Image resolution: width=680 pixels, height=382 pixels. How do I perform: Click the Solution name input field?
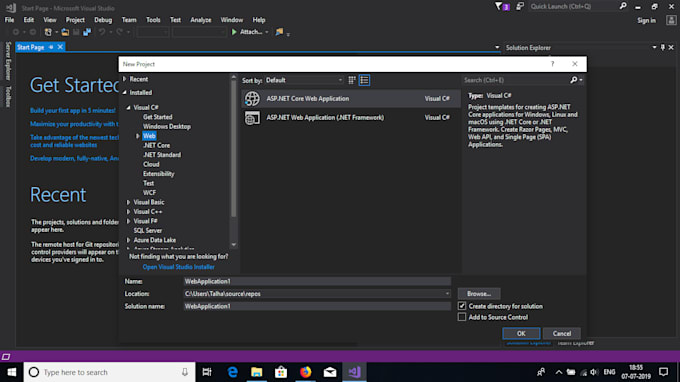click(x=317, y=306)
